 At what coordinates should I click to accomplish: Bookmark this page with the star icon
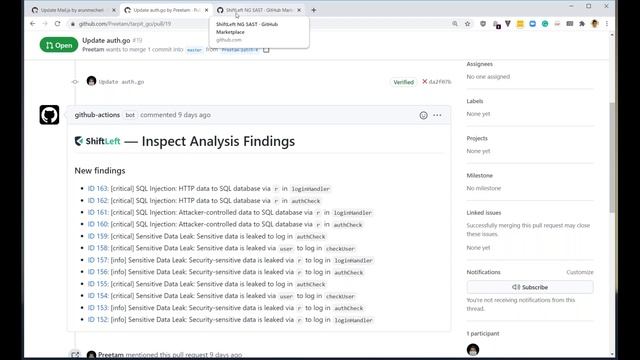click(x=468, y=24)
